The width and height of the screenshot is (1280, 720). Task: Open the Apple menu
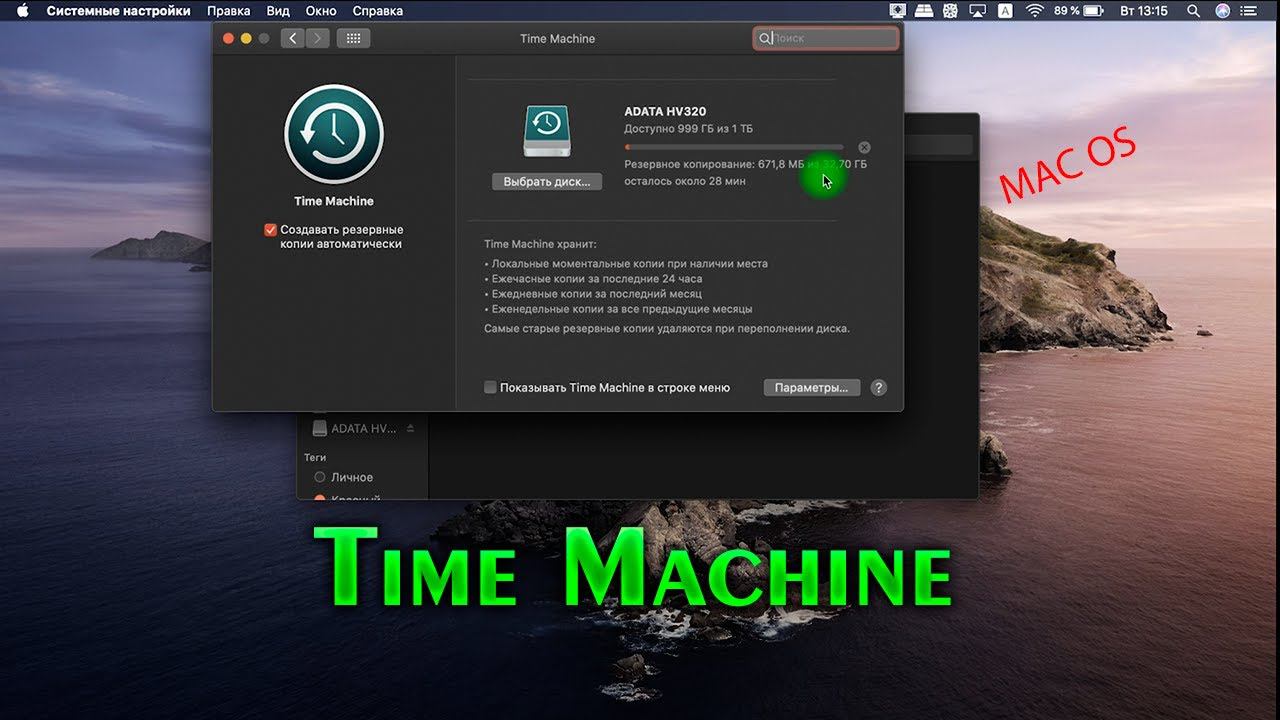pyautogui.click(x=22, y=11)
